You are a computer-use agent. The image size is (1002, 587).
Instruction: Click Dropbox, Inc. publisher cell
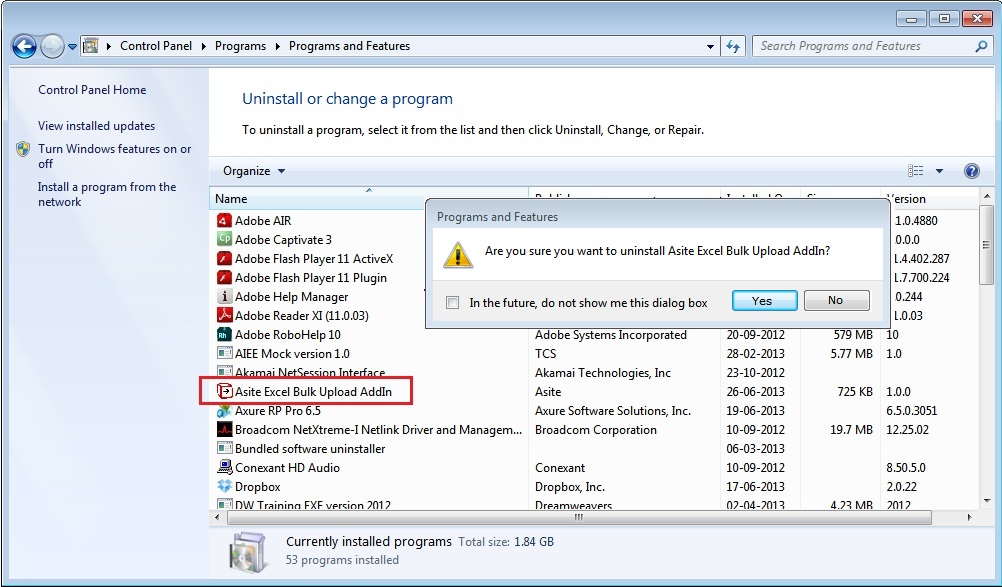pos(569,487)
